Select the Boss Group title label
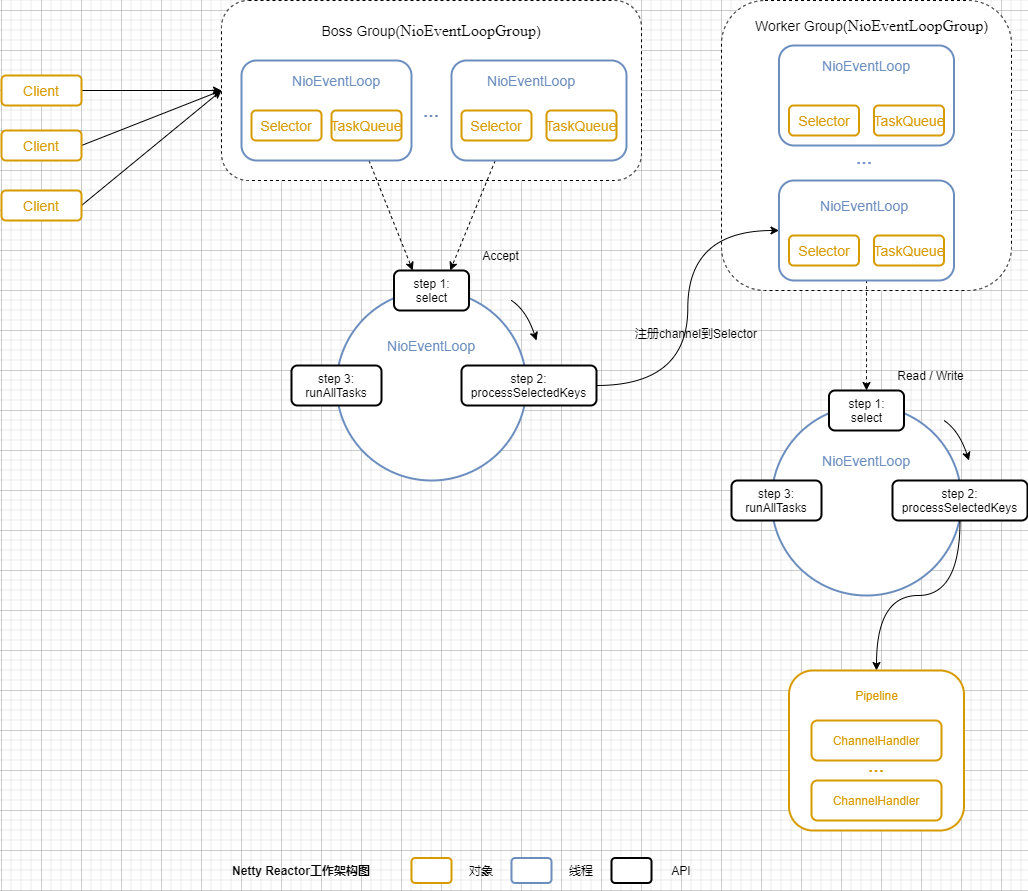This screenshot has height=891, width=1028. pyautogui.click(x=431, y=31)
